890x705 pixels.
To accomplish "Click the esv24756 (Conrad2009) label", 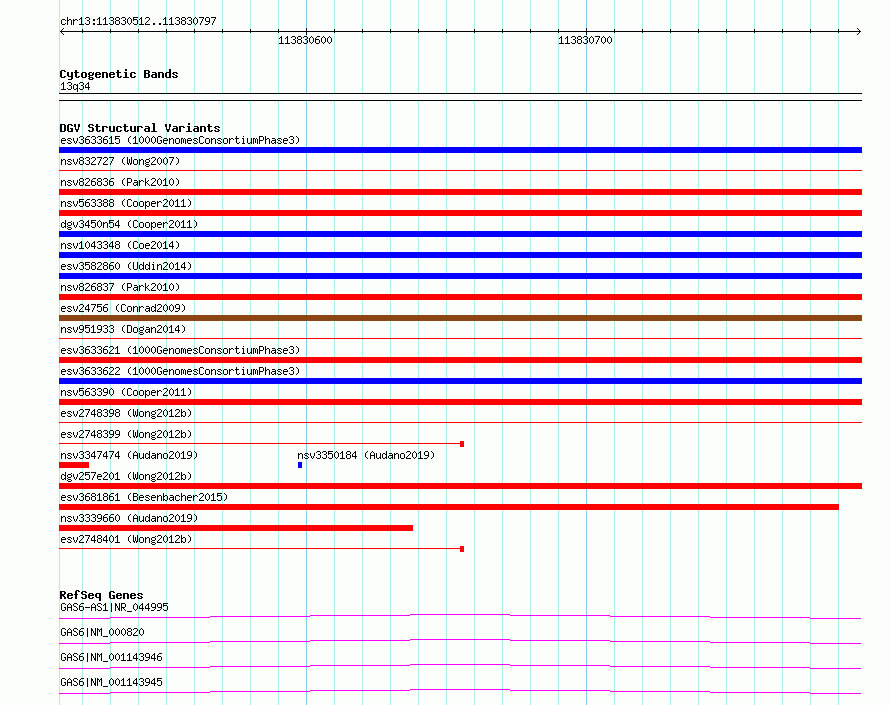I will coord(123,308).
